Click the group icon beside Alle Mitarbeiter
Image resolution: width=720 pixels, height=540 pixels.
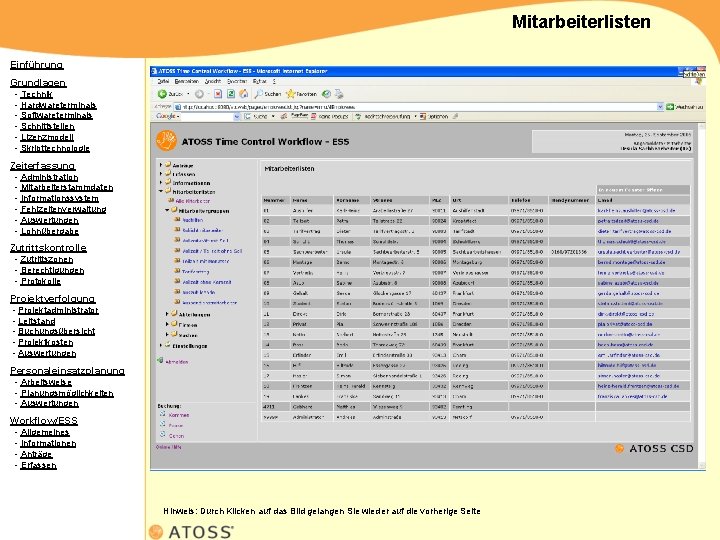point(171,201)
